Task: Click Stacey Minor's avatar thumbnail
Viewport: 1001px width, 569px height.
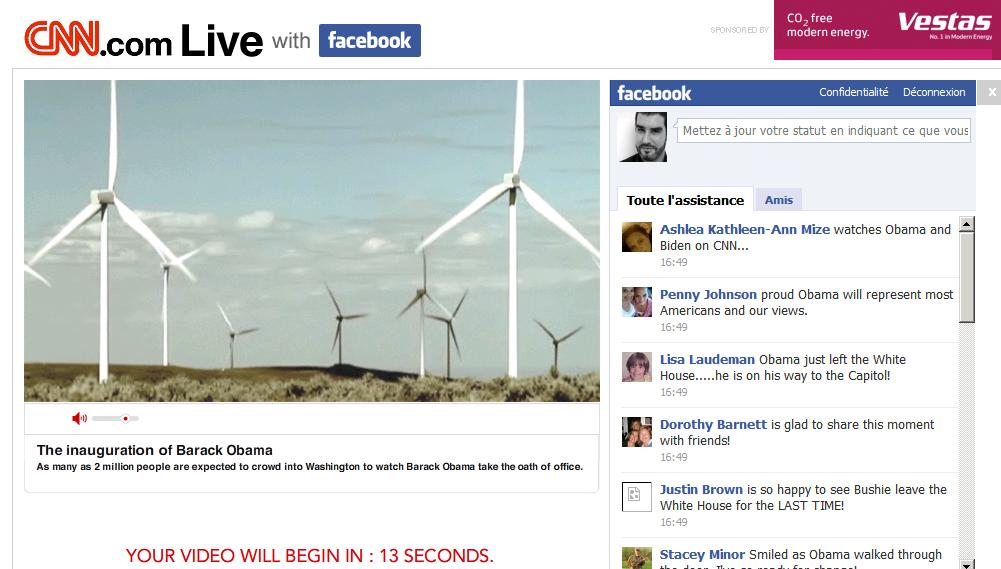Action: (x=636, y=558)
